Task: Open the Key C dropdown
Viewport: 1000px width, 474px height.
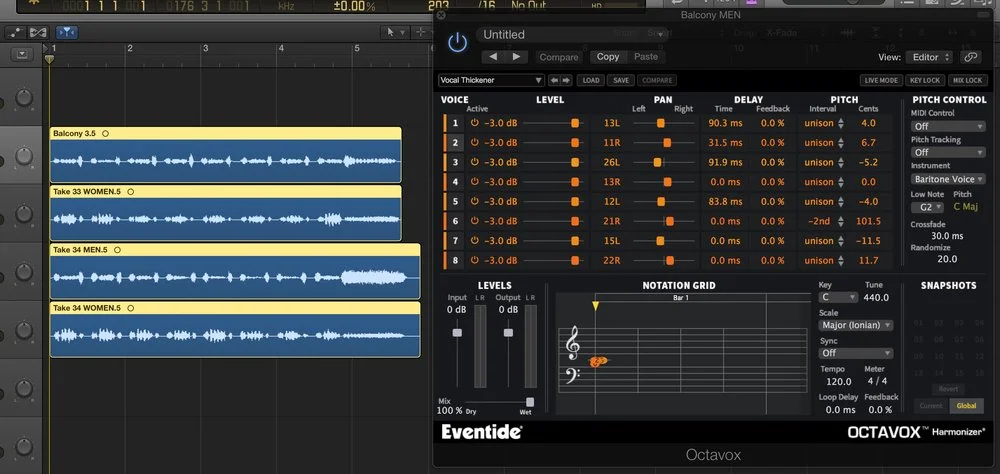Action: [x=839, y=297]
